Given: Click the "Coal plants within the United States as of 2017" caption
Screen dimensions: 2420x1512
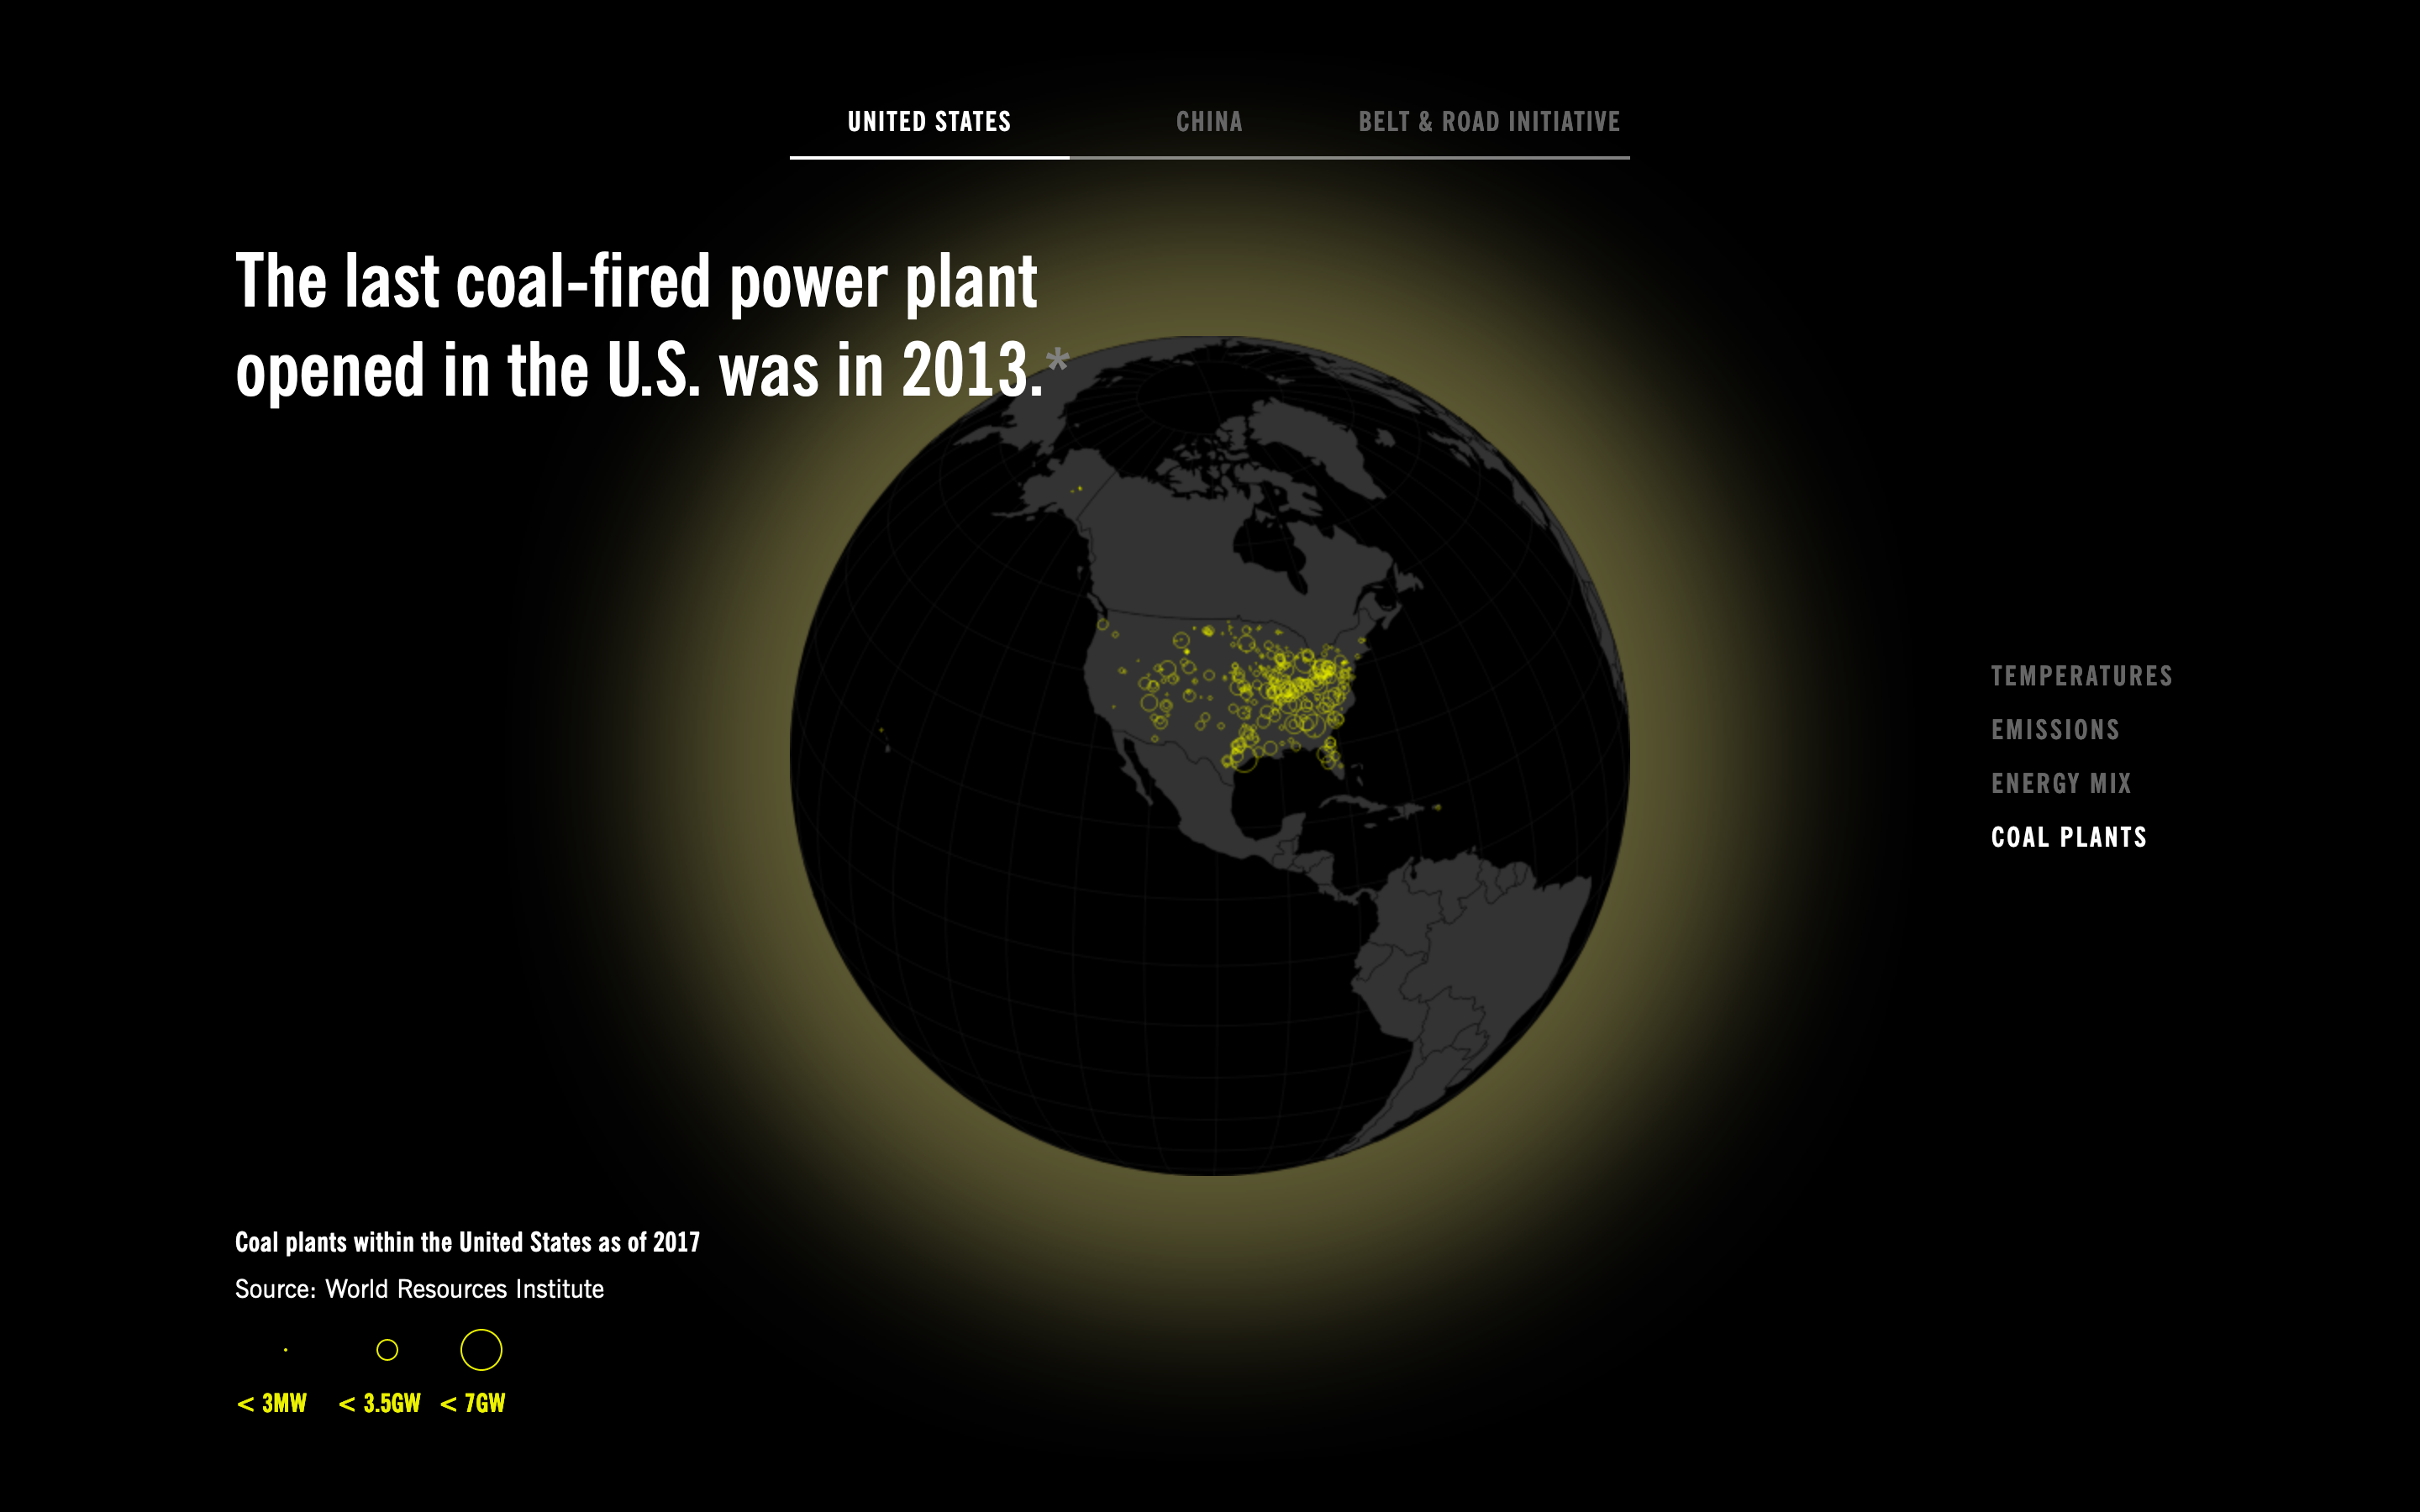Looking at the screenshot, I should pyautogui.click(x=467, y=1242).
